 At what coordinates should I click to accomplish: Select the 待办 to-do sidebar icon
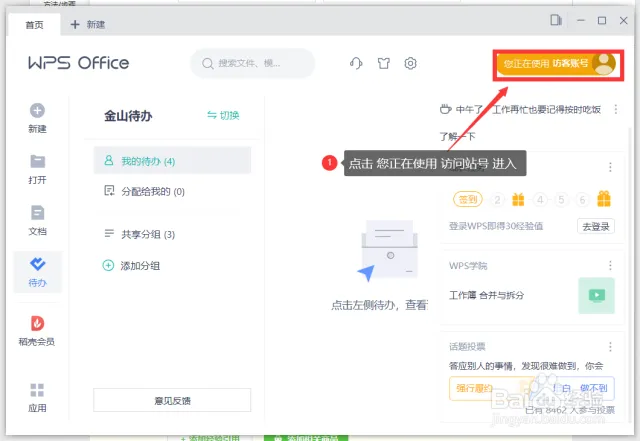38,264
